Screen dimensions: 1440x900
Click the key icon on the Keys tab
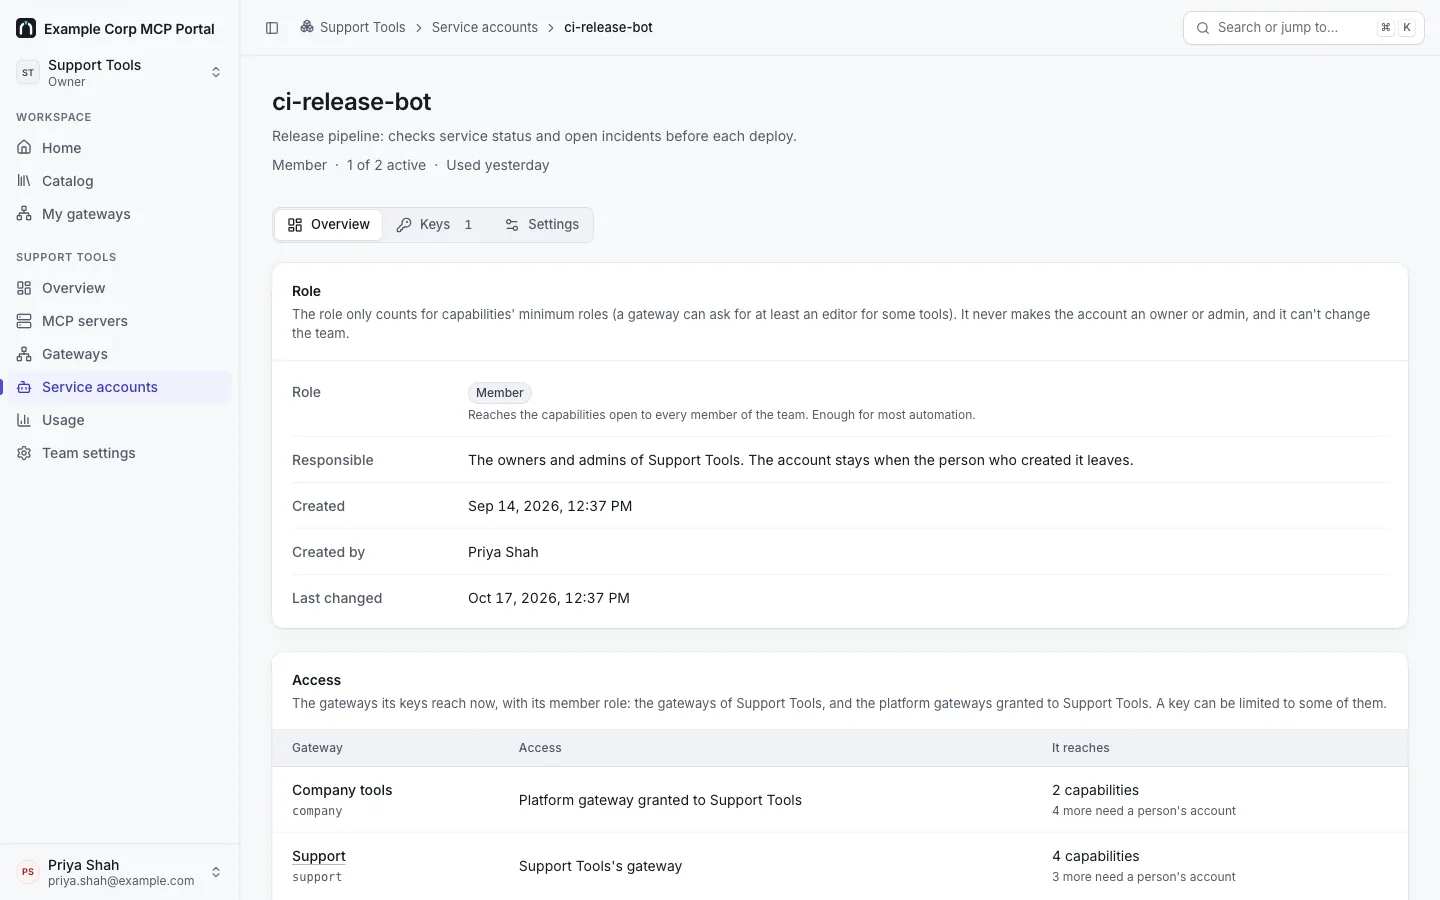tap(404, 225)
